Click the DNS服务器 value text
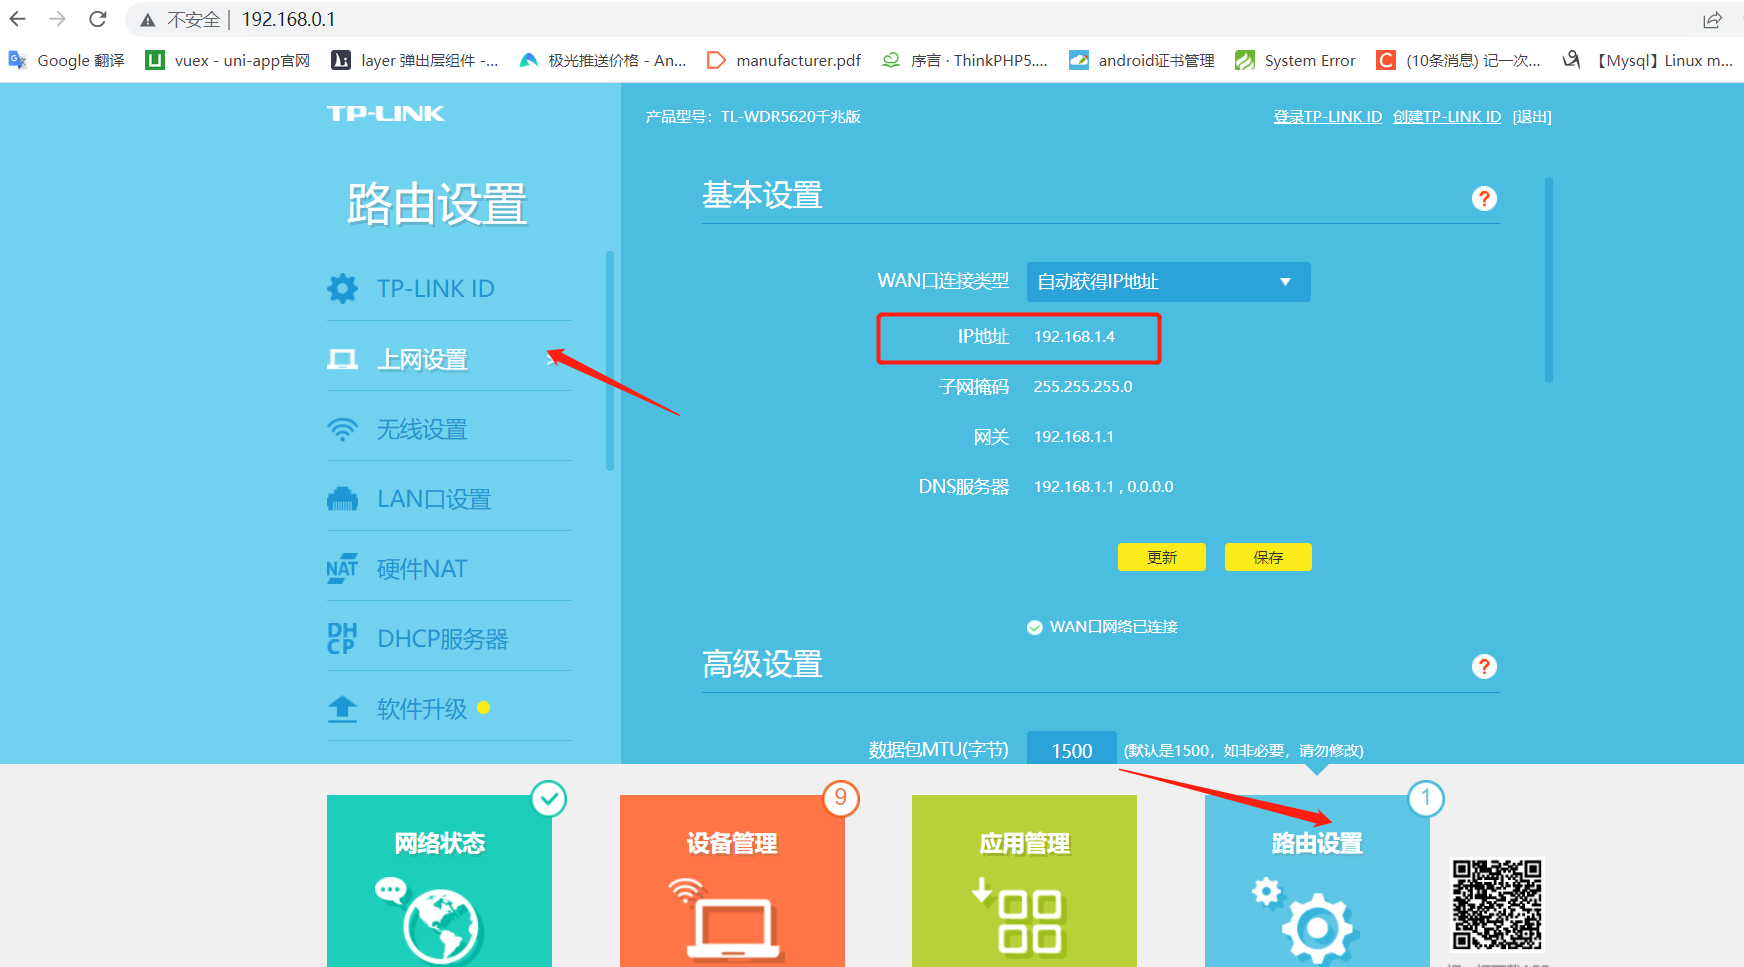The height and width of the screenshot is (967, 1744). (x=1104, y=487)
